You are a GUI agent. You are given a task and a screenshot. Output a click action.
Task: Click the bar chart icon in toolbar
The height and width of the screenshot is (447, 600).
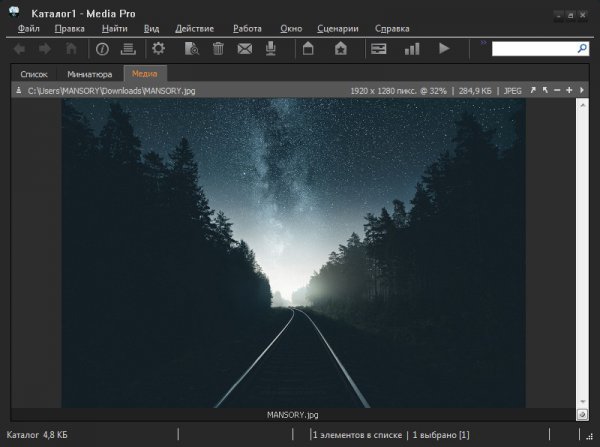[412, 48]
